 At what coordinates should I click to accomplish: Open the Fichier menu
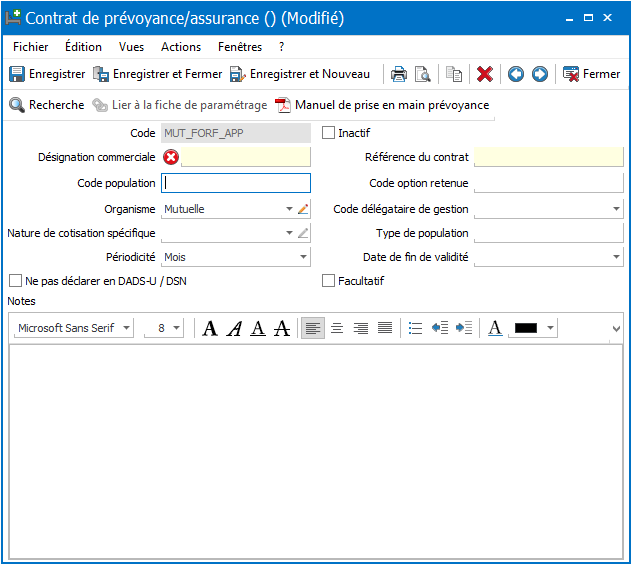(x=31, y=47)
